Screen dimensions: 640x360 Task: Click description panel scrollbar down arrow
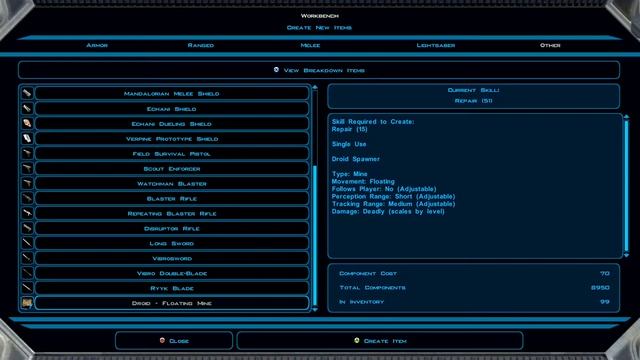627,255
